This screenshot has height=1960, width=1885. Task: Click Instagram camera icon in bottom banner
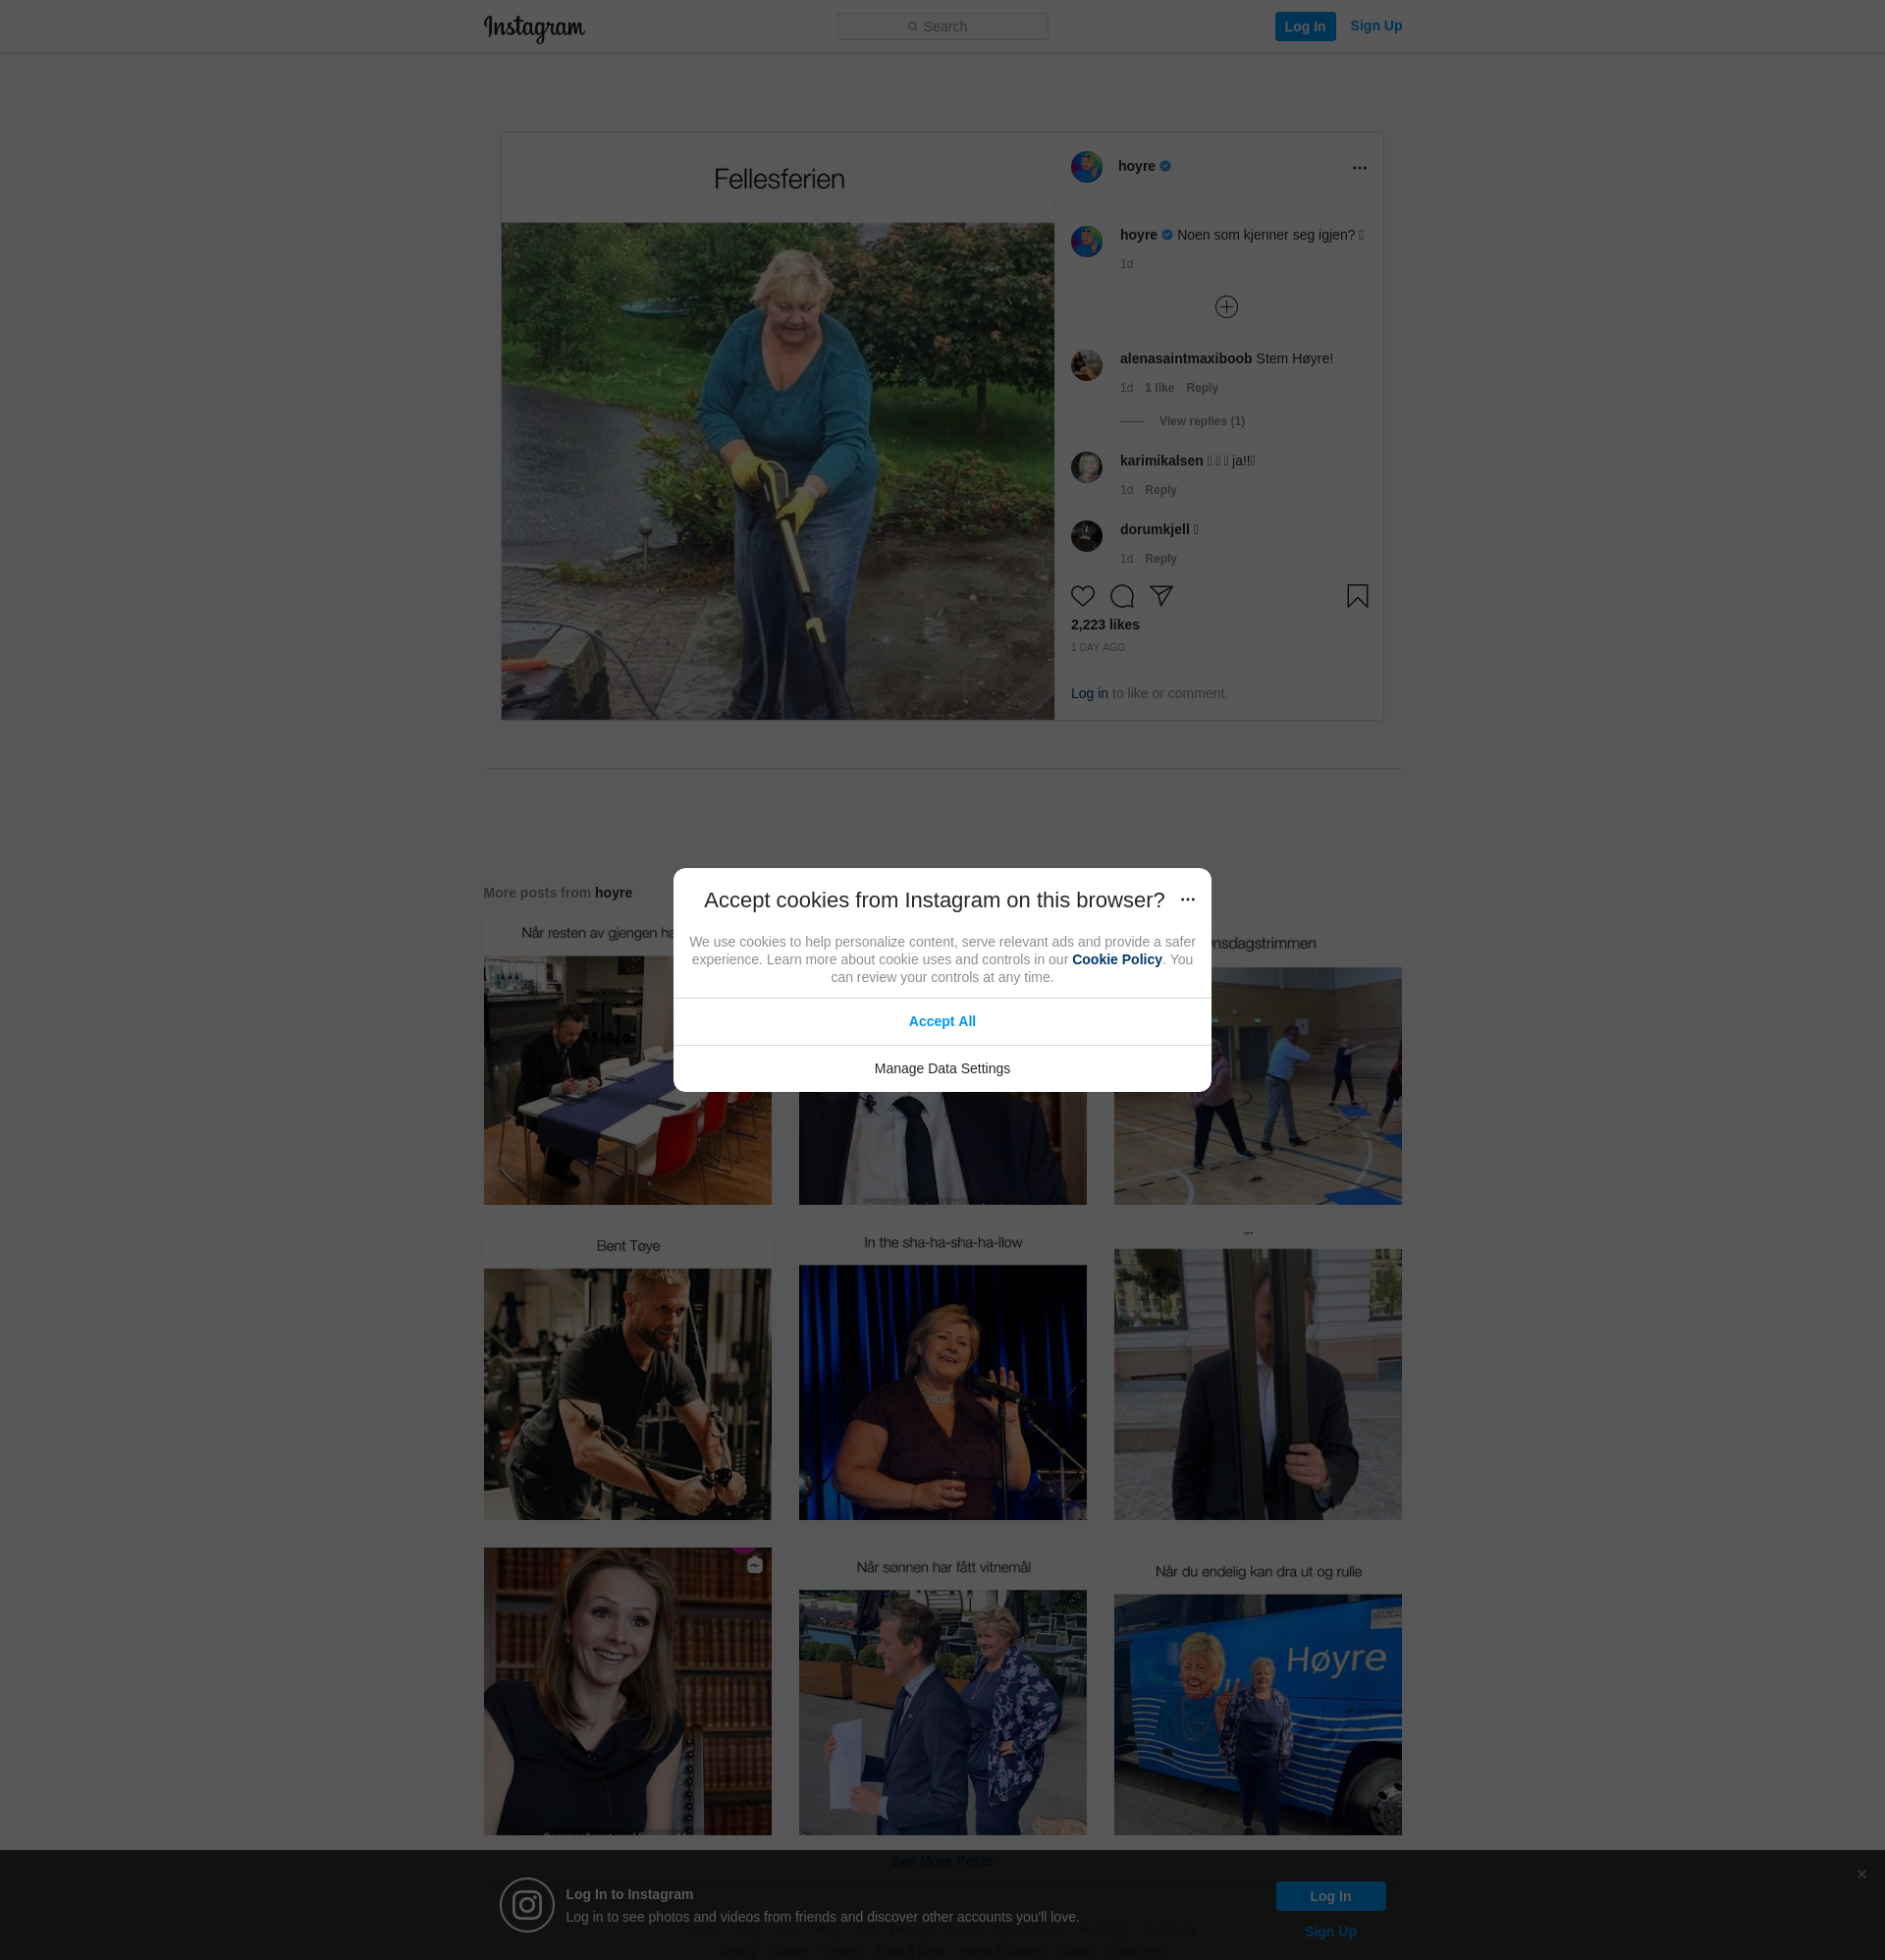click(x=527, y=1904)
